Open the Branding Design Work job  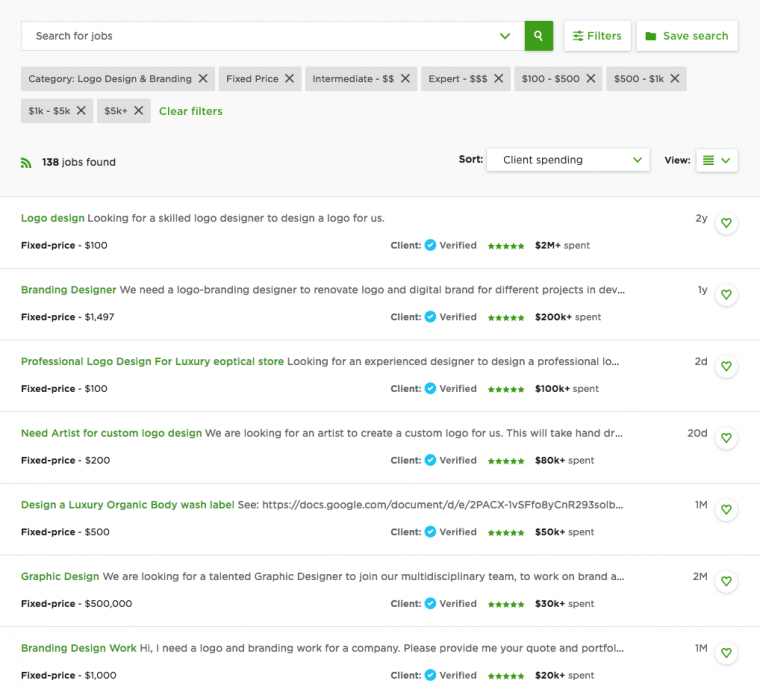[78, 648]
